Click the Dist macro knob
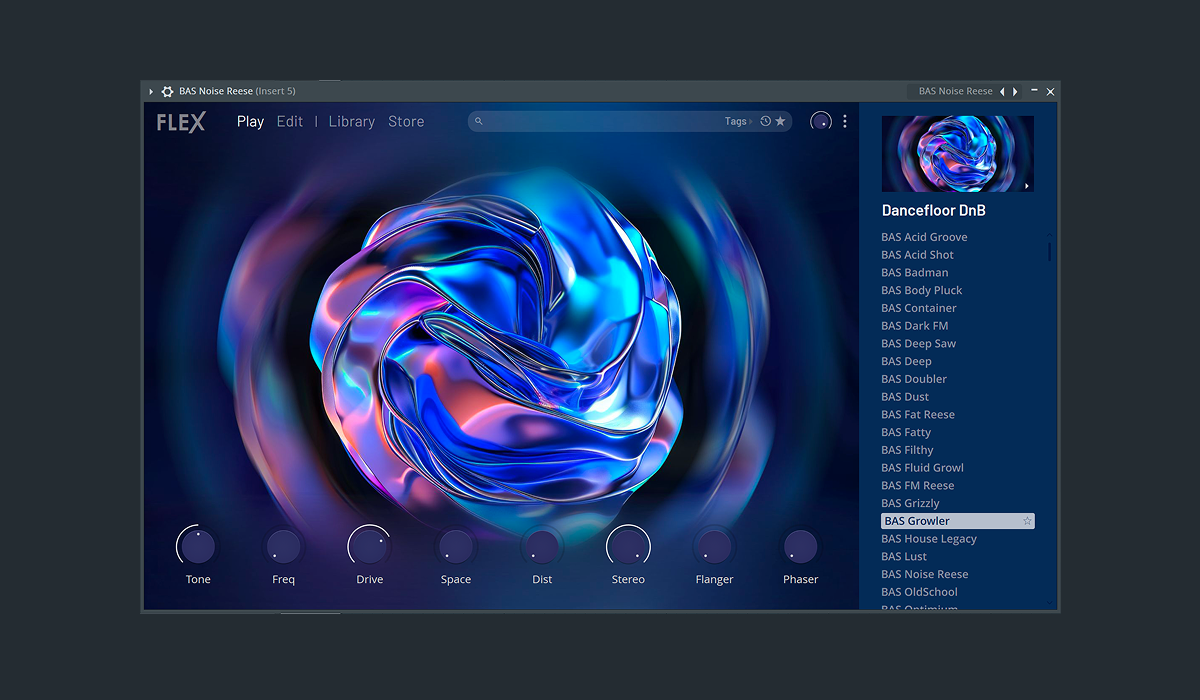 click(x=542, y=547)
